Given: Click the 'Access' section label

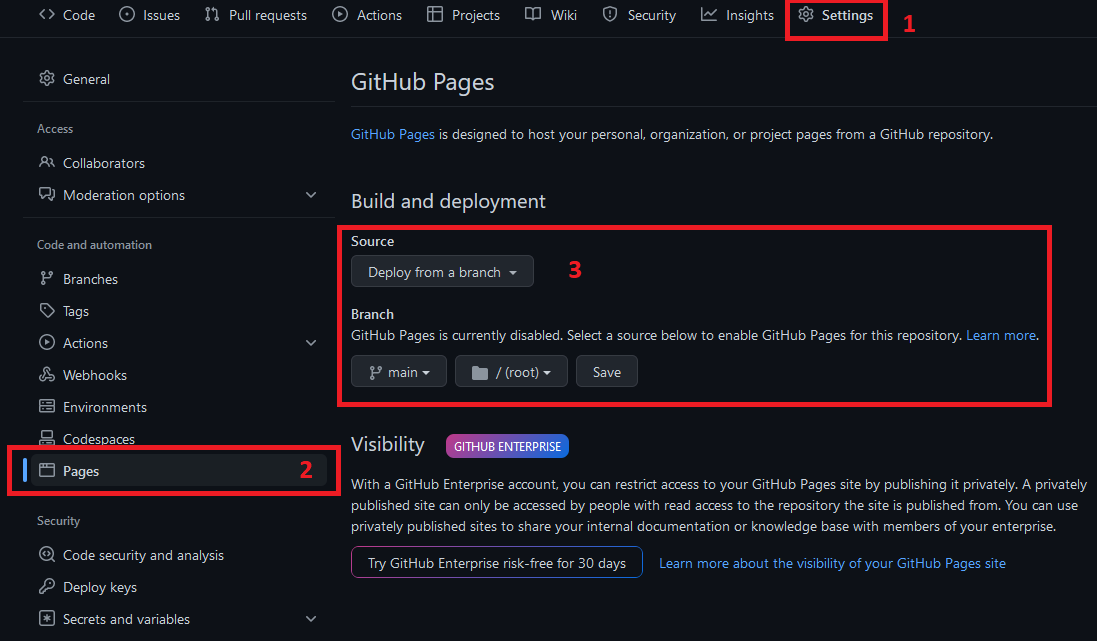Looking at the screenshot, I should (55, 129).
